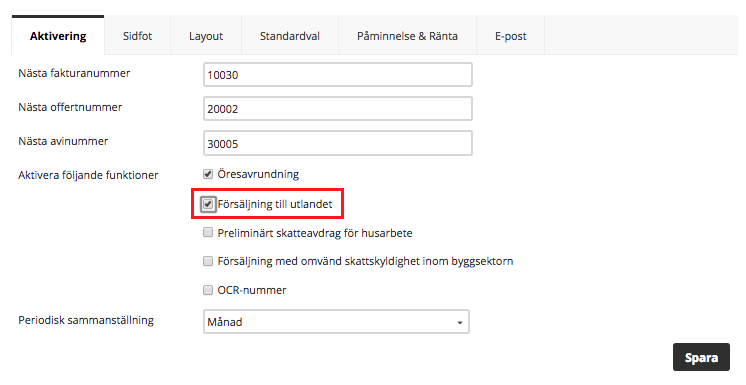Screen dimensions: 746x385
Task: Click the Nästa avinummer field
Action: pos(338,143)
